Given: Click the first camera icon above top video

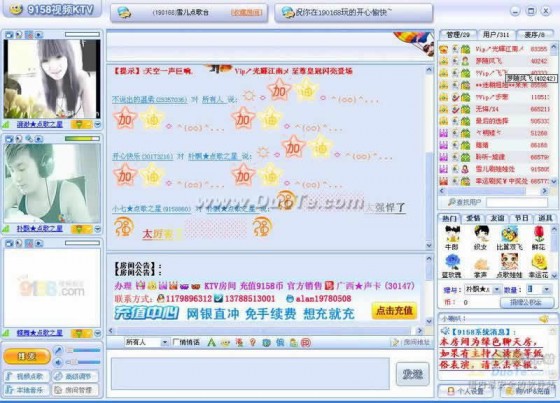Looking at the screenshot, I should [9, 35].
